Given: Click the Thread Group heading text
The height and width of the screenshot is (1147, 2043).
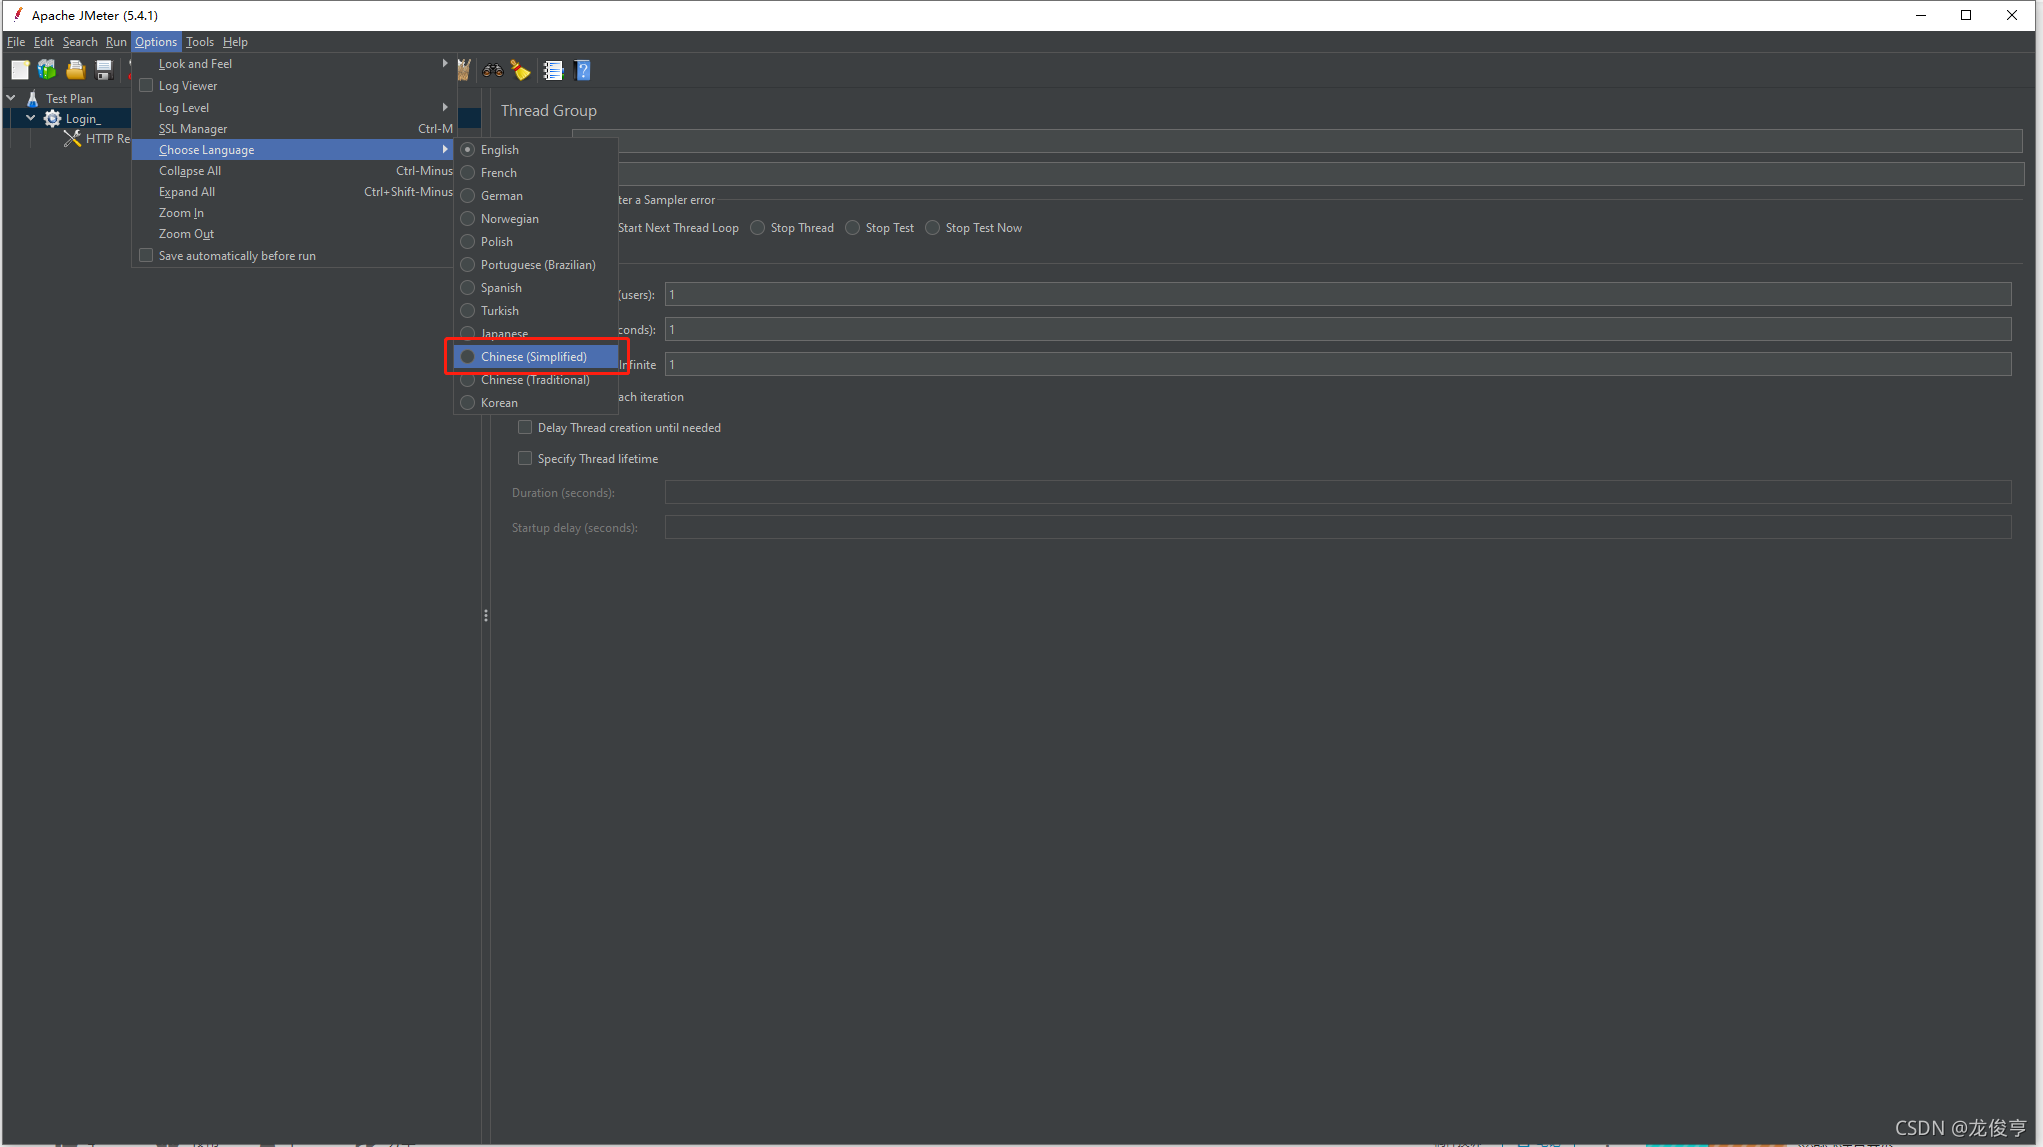Looking at the screenshot, I should point(549,110).
